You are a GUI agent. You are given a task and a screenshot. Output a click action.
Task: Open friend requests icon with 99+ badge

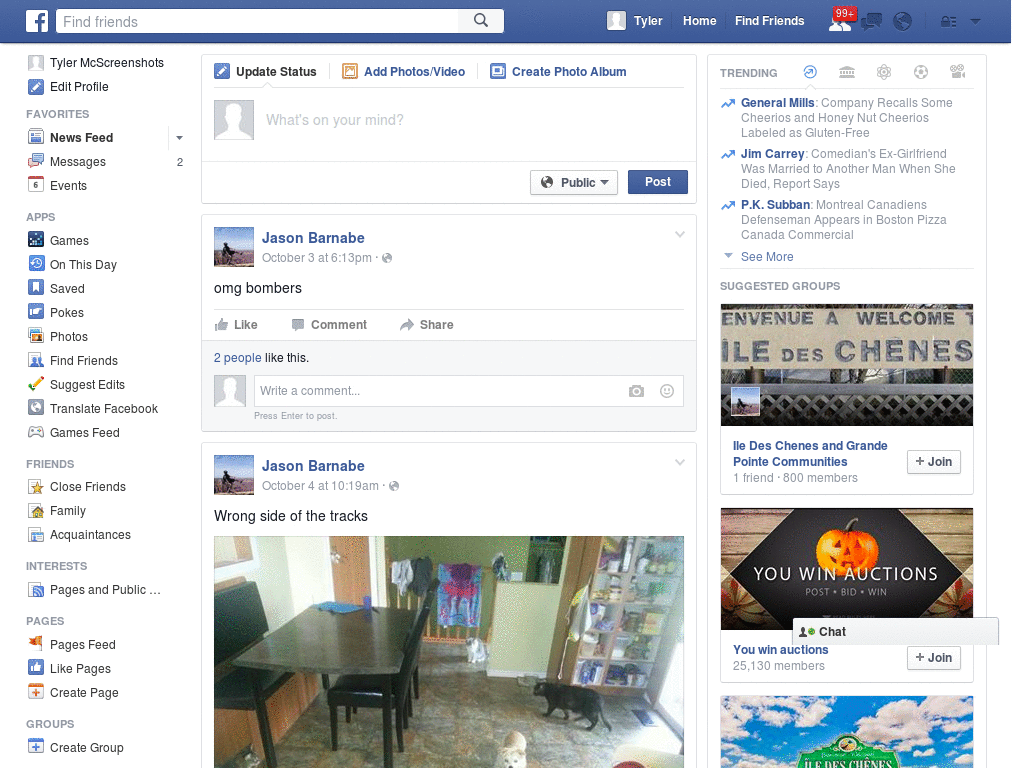pyautogui.click(x=840, y=21)
